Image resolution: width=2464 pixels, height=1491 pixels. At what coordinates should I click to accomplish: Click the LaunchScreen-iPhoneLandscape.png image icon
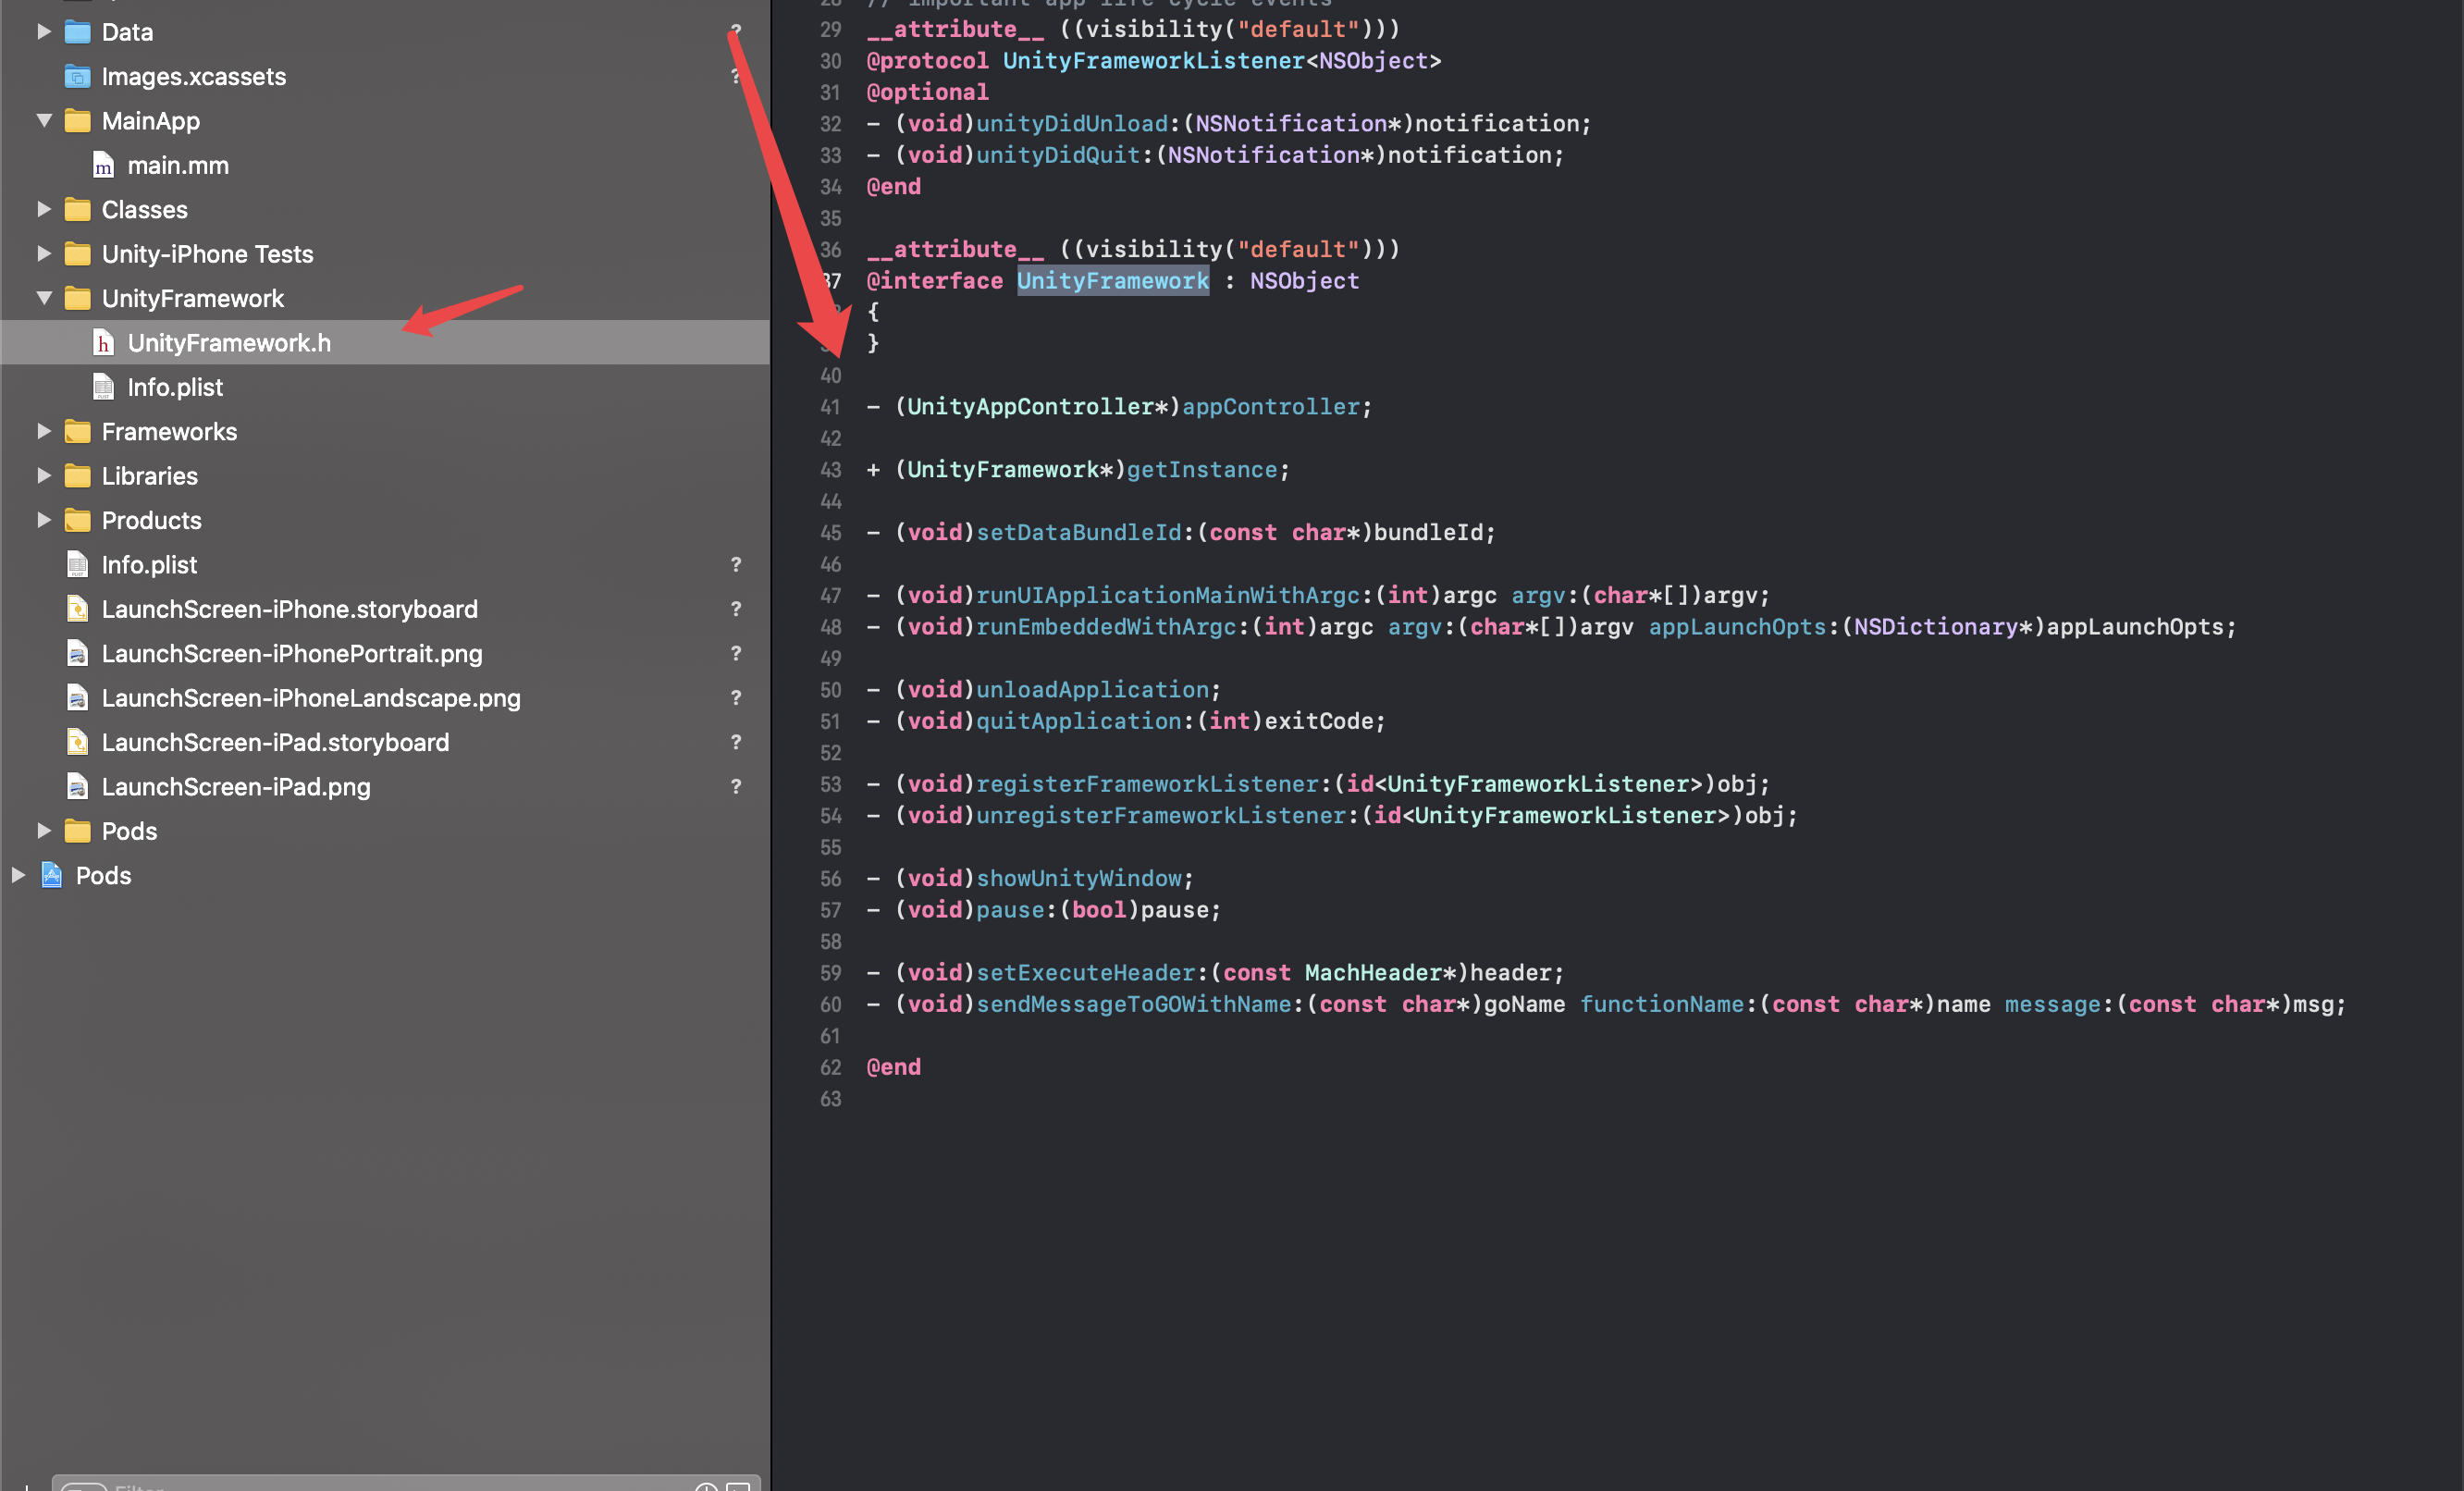pyautogui.click(x=77, y=698)
